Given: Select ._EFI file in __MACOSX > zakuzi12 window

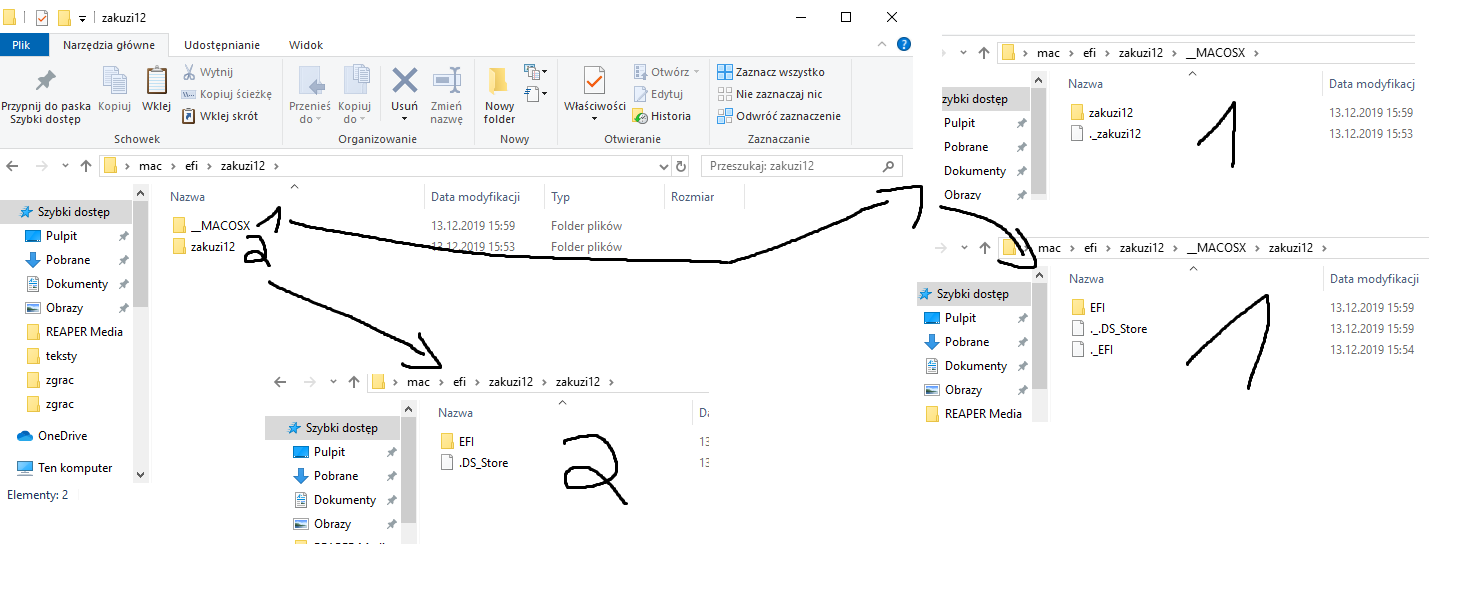Looking at the screenshot, I should coord(1092,350).
